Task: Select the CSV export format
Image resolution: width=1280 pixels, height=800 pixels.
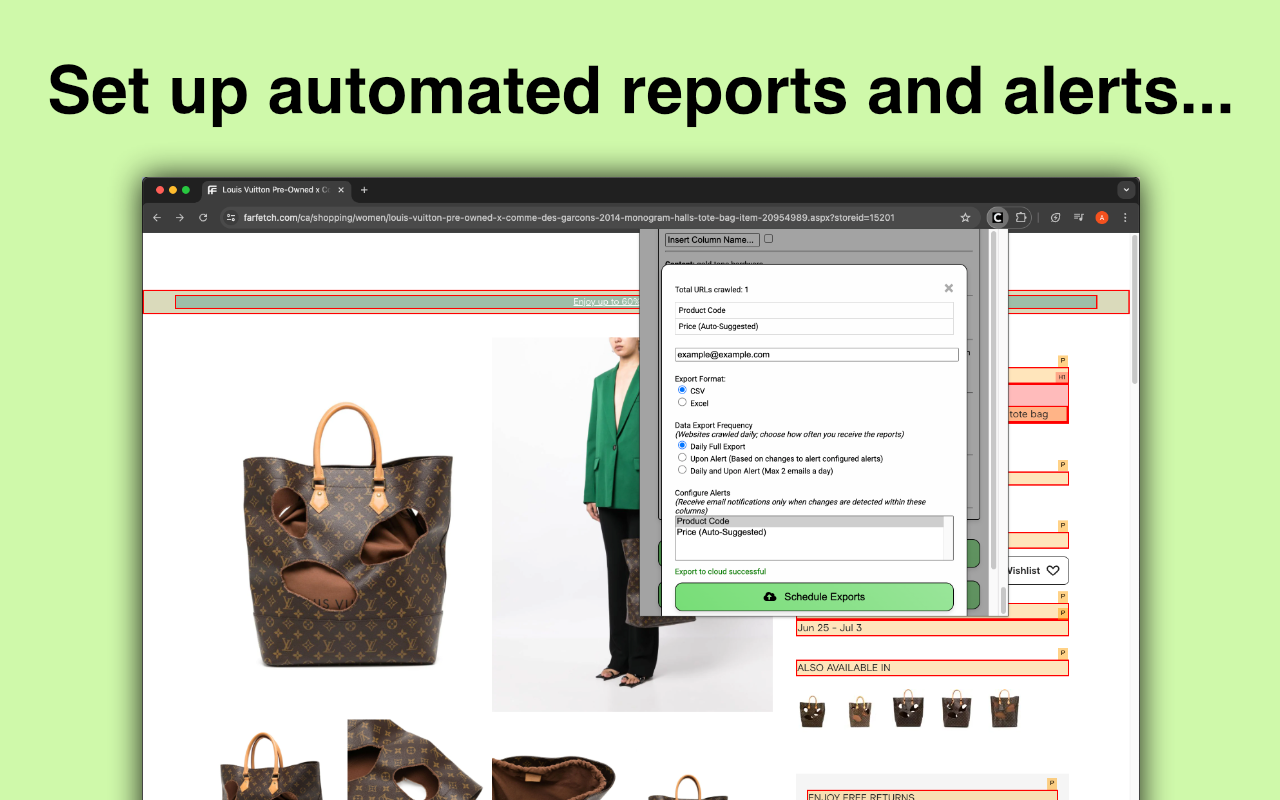Action: tap(682, 390)
